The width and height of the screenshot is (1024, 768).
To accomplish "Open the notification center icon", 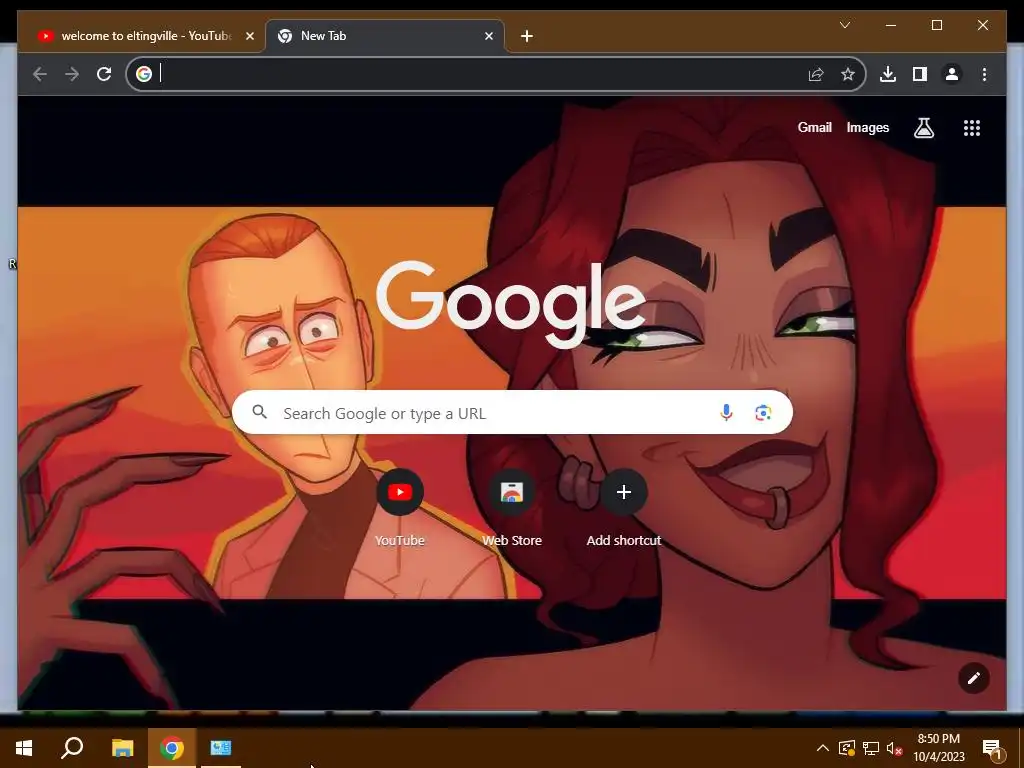I will point(993,750).
